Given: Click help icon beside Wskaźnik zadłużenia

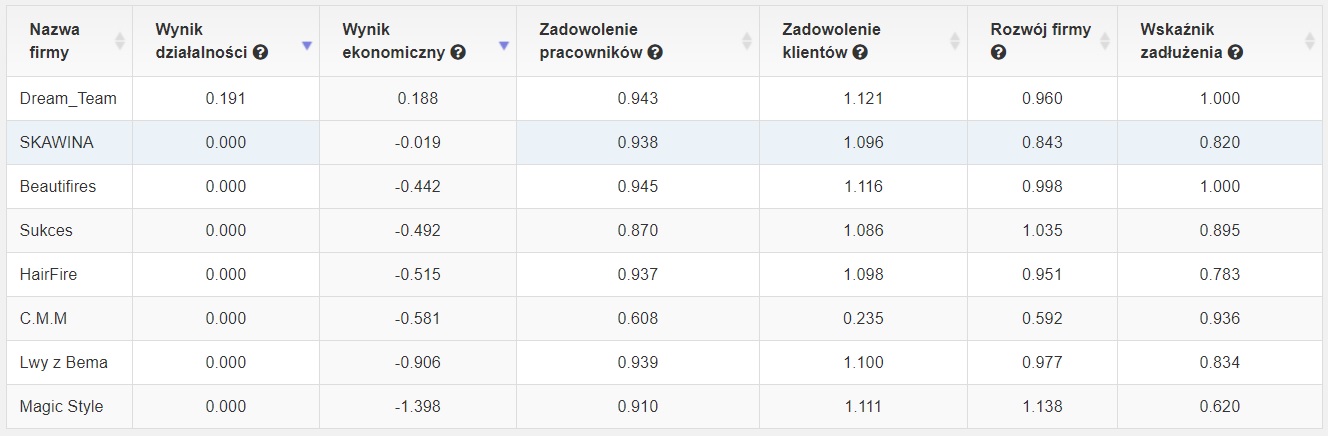Looking at the screenshot, I should tap(1236, 53).
